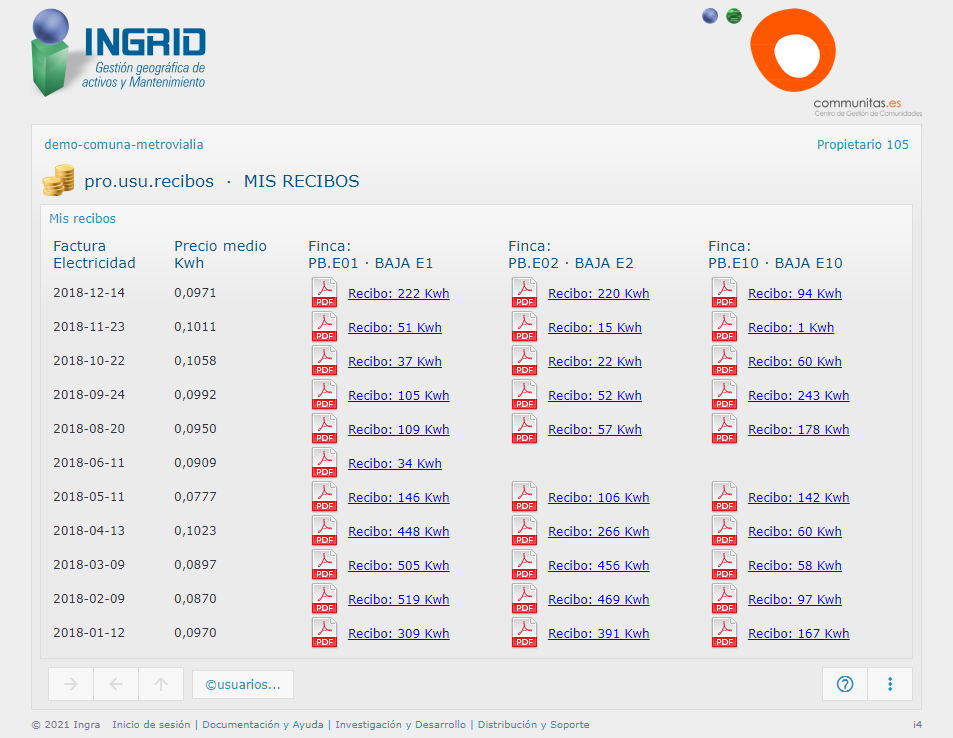Open the Recibo: 391 Kwh link
The image size is (953, 738).
[598, 634]
